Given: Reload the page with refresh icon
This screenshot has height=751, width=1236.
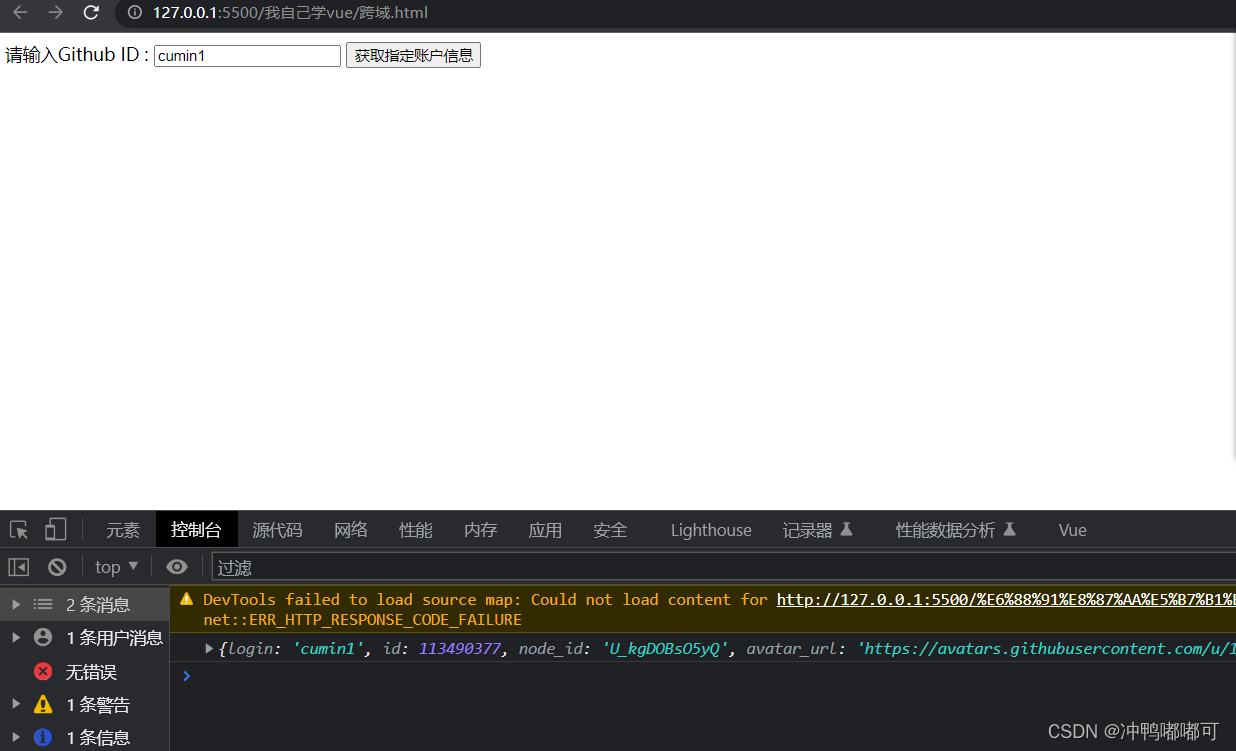Looking at the screenshot, I should [91, 13].
